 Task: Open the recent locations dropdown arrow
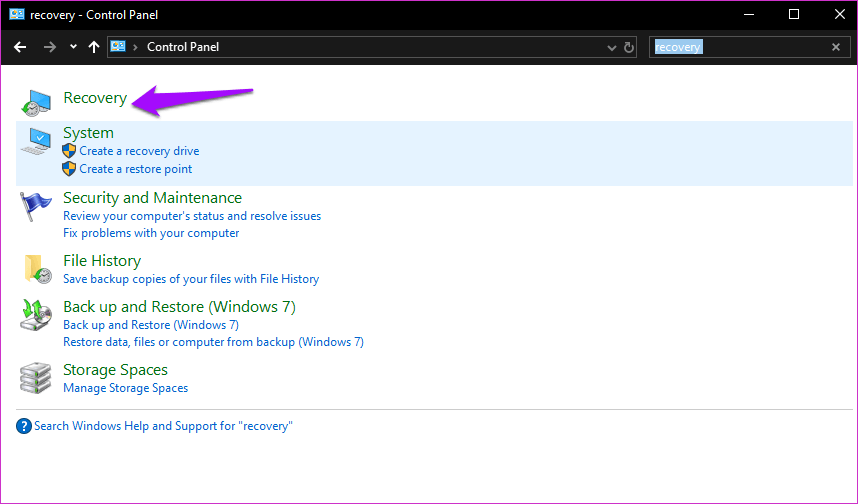[x=73, y=47]
